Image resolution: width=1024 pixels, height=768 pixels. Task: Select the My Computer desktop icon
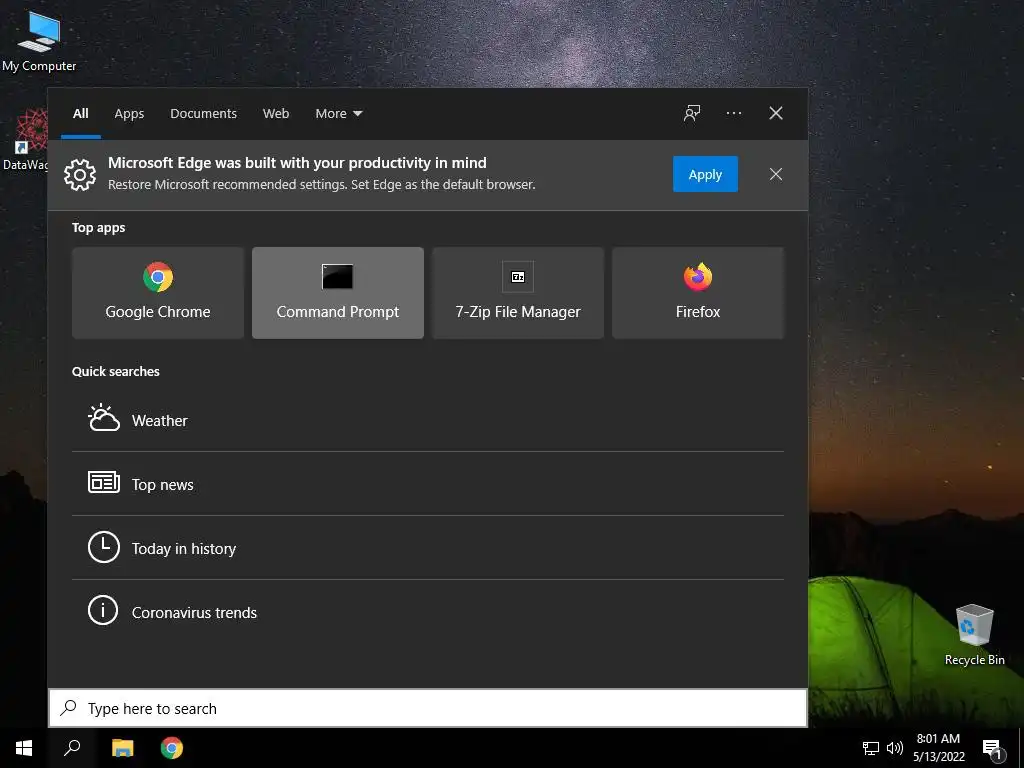(39, 41)
